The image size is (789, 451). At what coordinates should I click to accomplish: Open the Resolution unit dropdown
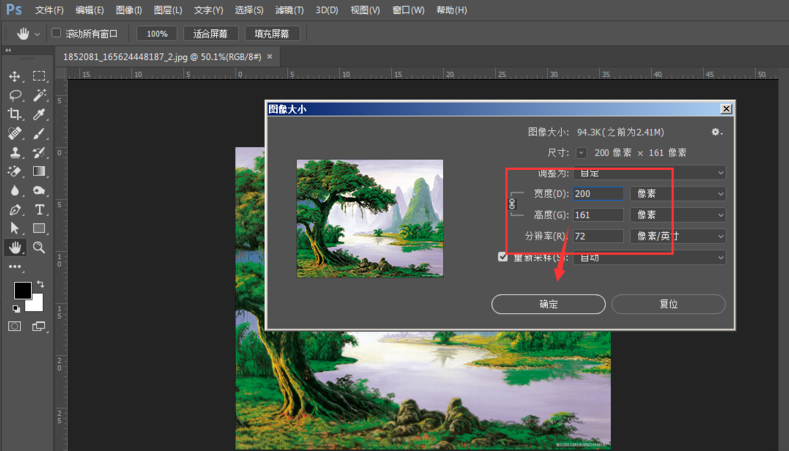coord(678,236)
